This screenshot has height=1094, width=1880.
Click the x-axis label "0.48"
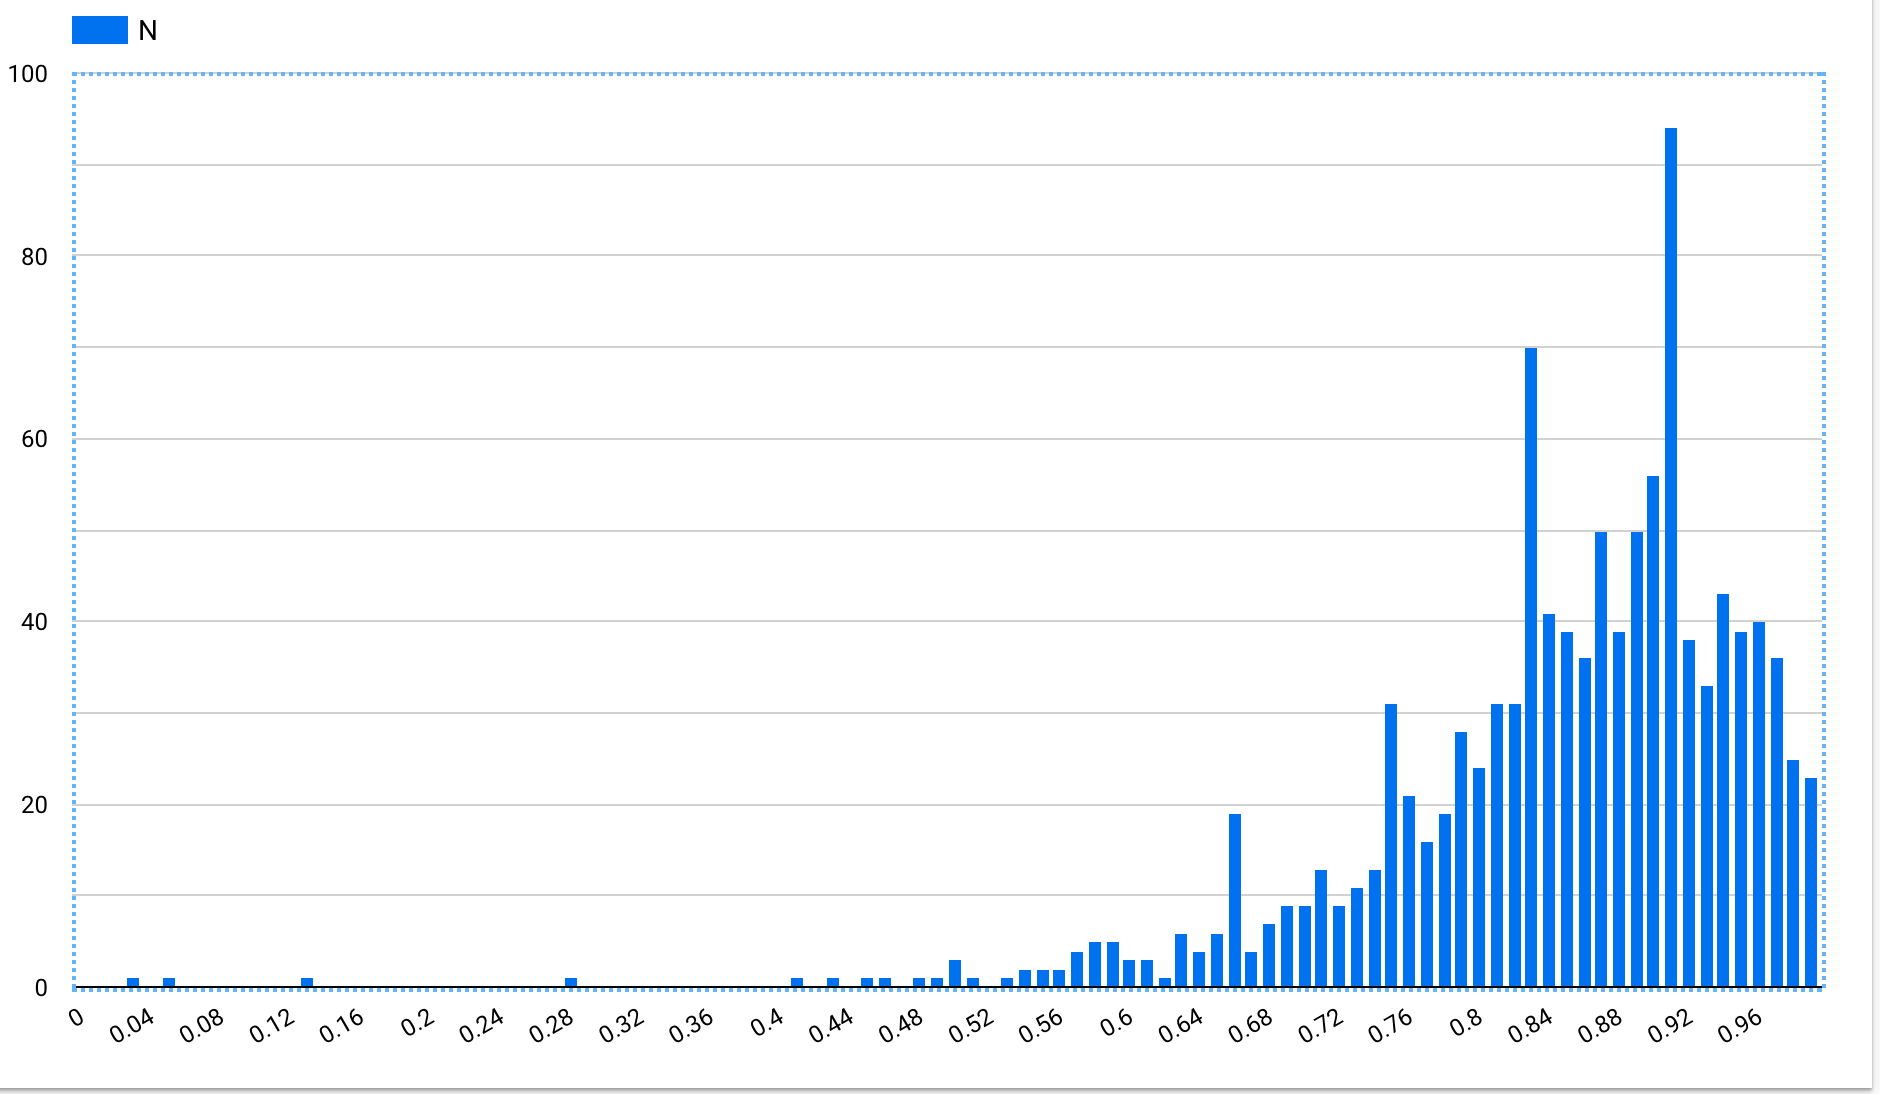pos(902,1026)
